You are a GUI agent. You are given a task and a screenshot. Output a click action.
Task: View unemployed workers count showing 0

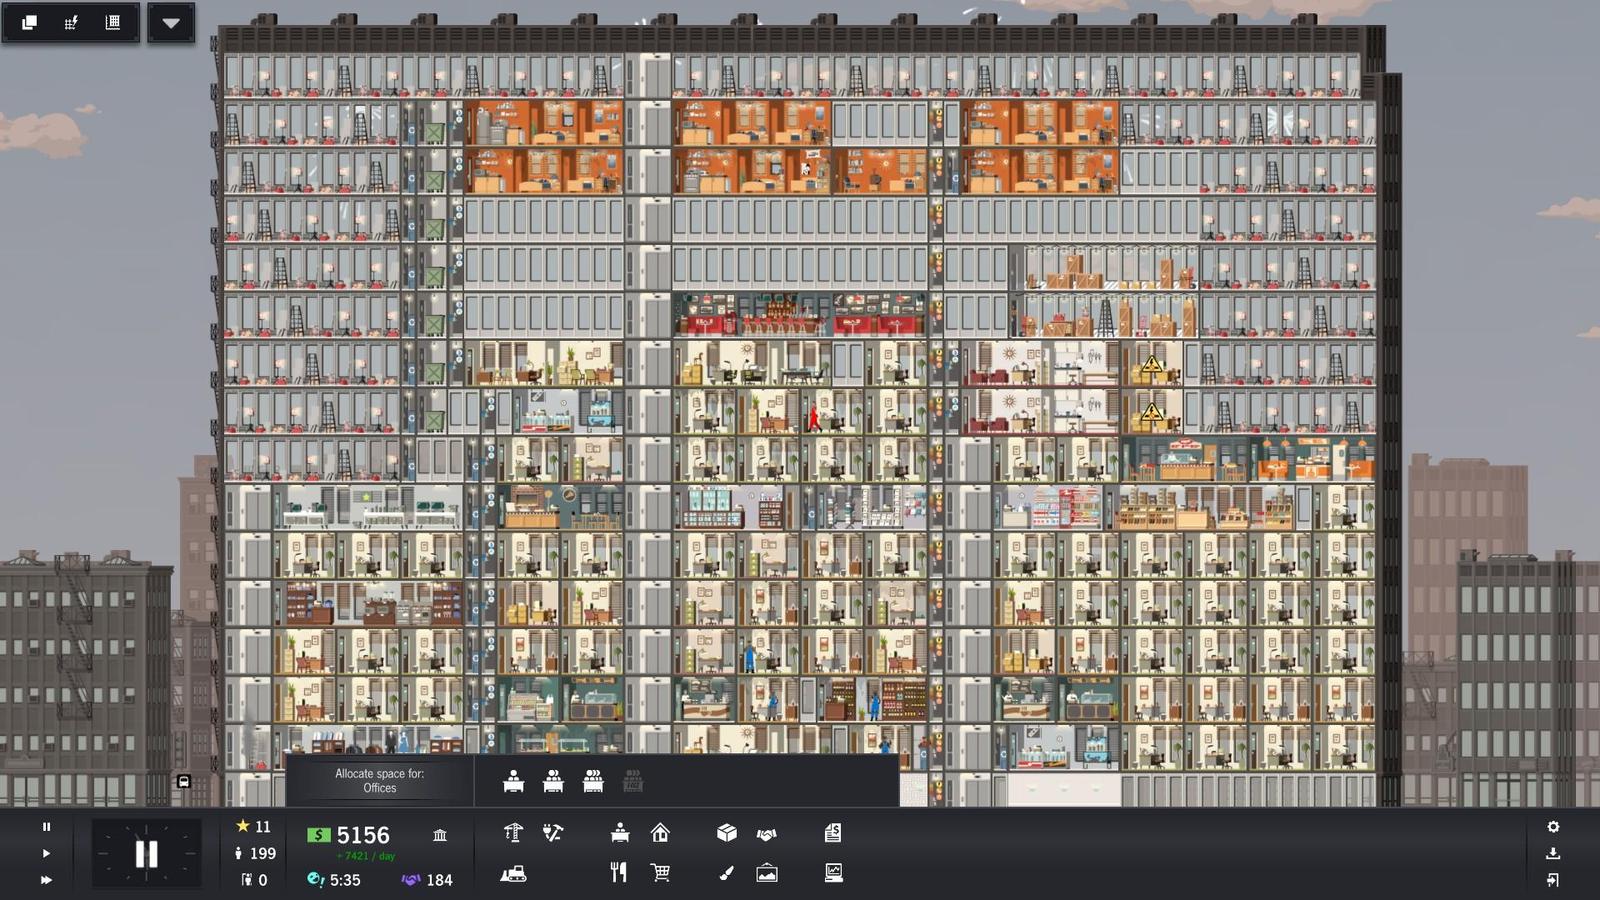pyautogui.click(x=254, y=880)
